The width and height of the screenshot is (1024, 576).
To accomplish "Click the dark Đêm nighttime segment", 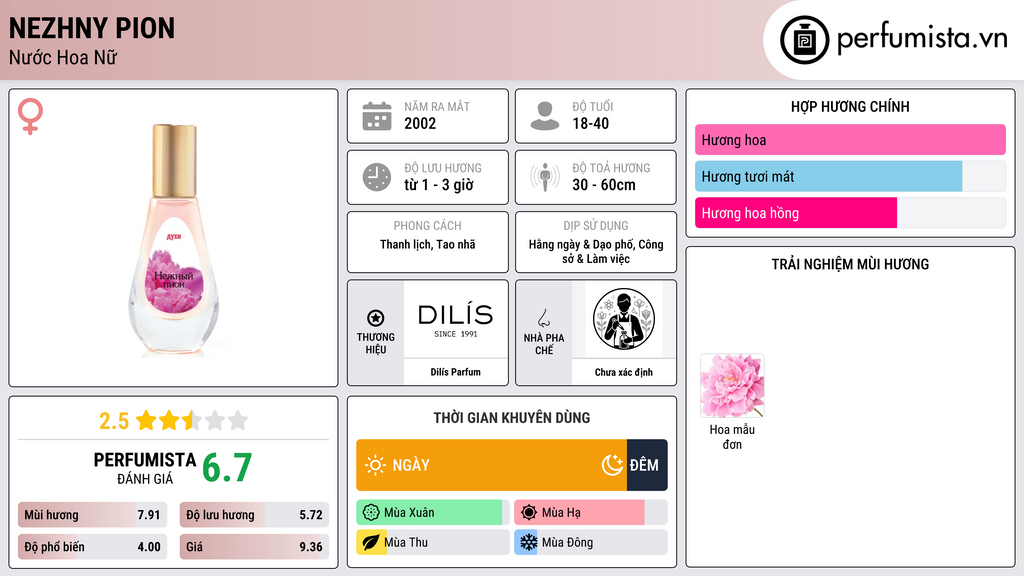I will click(x=647, y=465).
